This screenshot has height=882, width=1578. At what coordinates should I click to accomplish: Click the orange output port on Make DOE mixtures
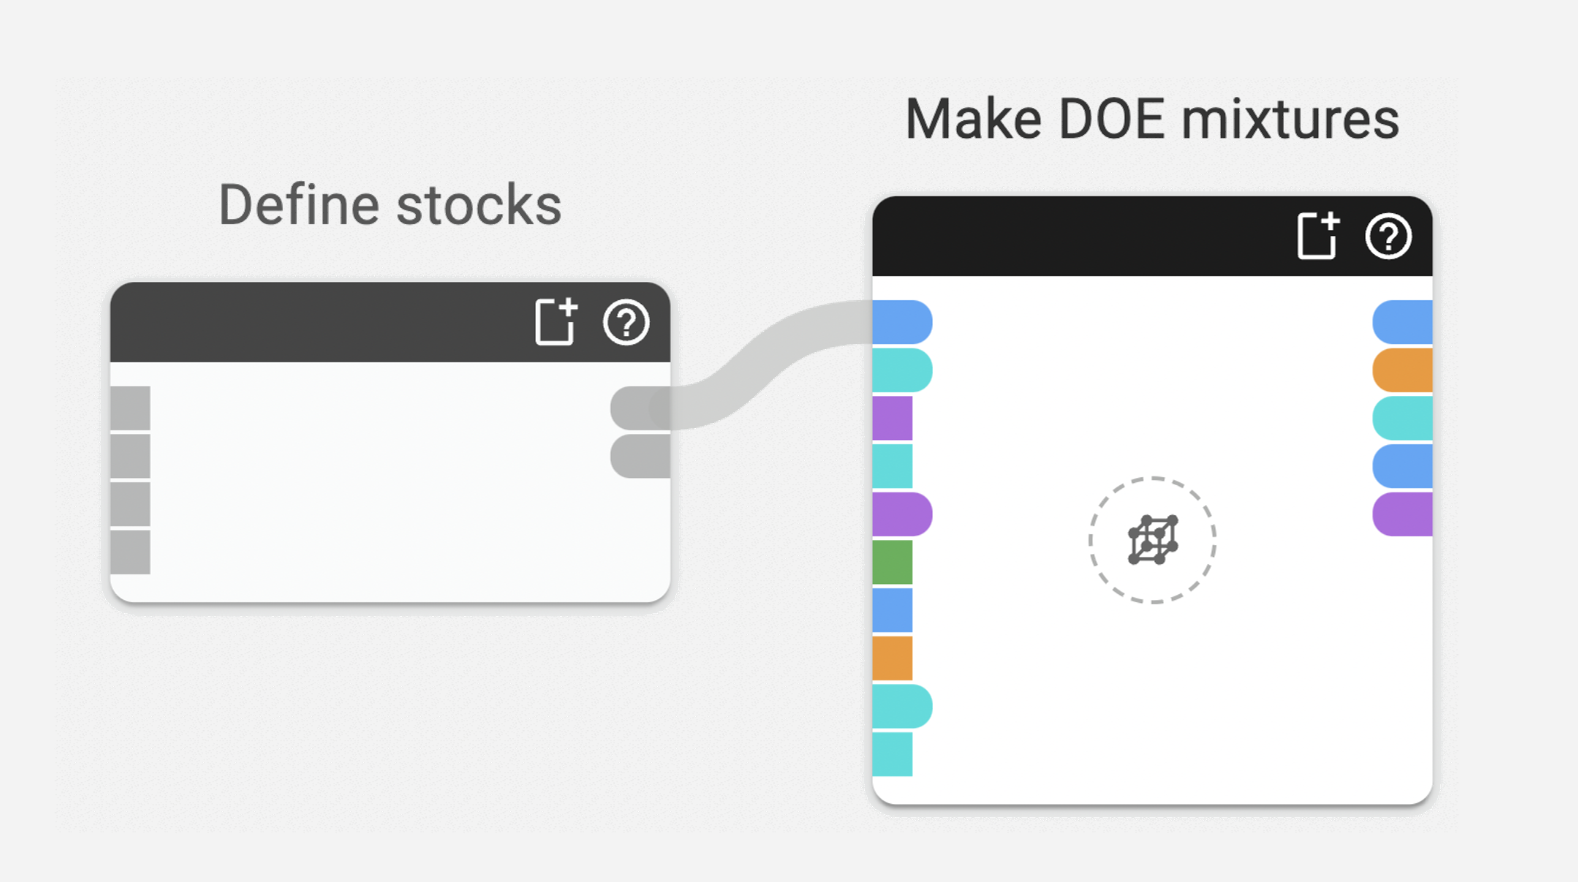[1402, 371]
